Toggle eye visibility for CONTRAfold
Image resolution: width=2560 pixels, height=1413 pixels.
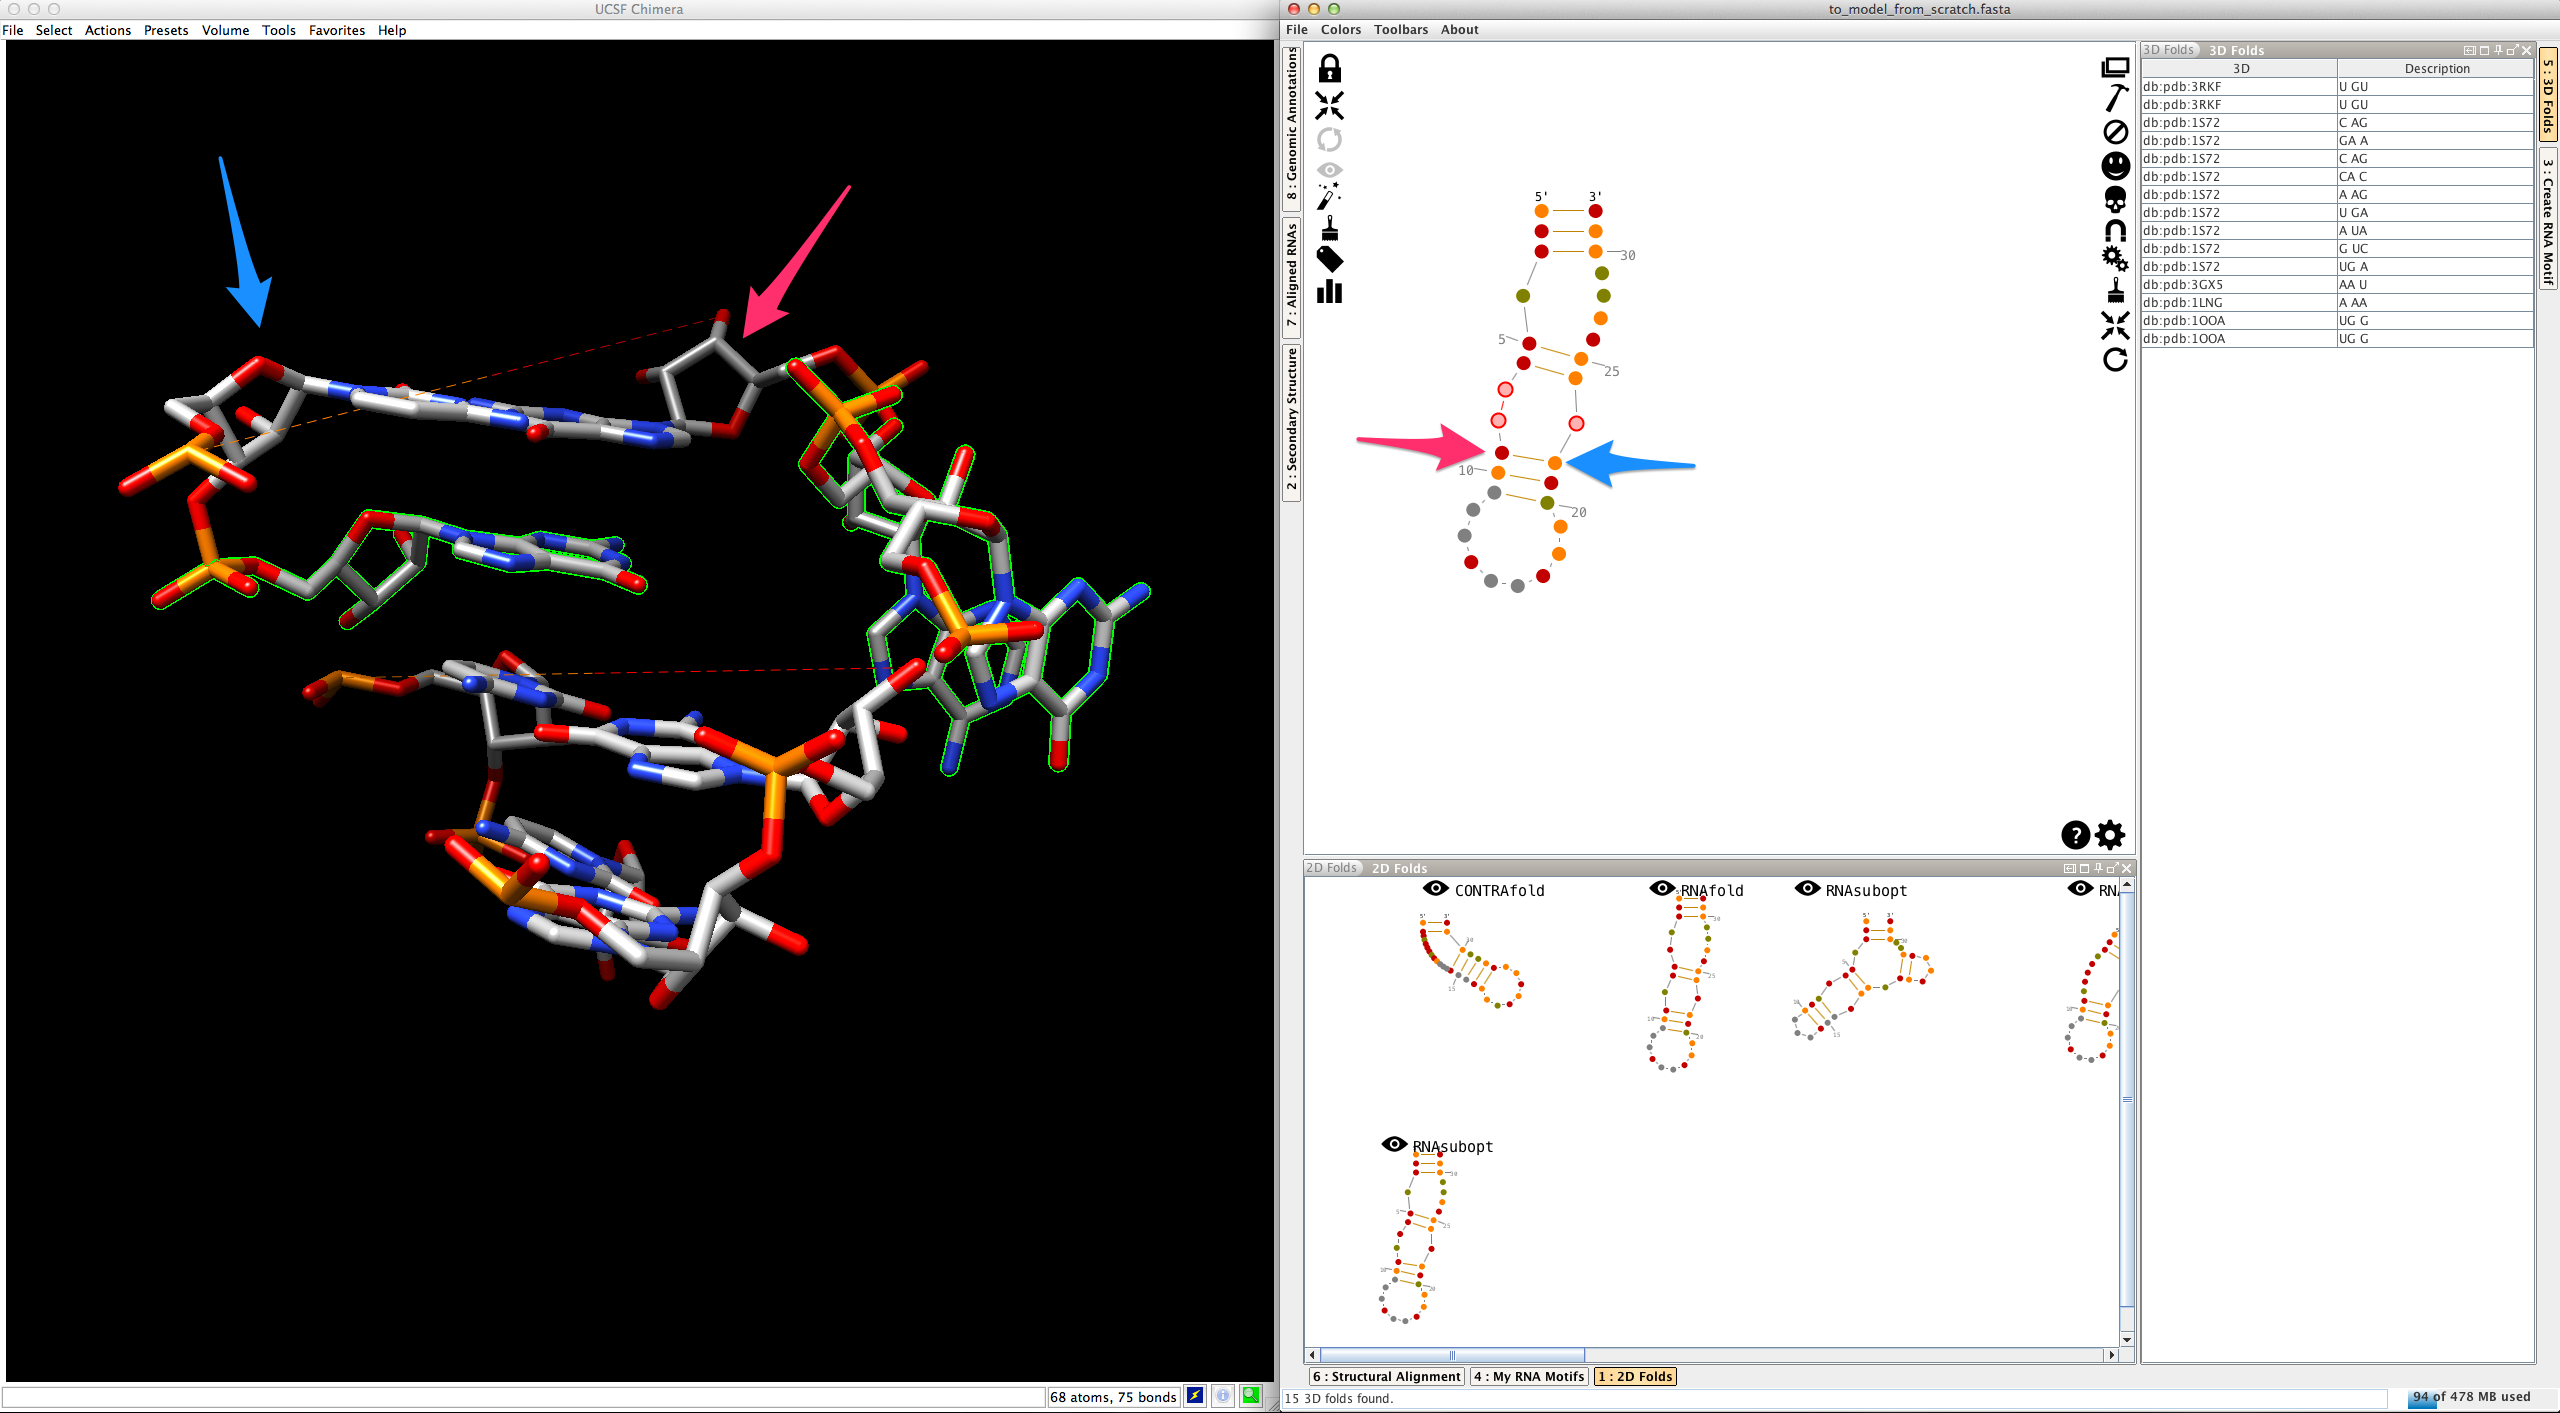[1436, 889]
